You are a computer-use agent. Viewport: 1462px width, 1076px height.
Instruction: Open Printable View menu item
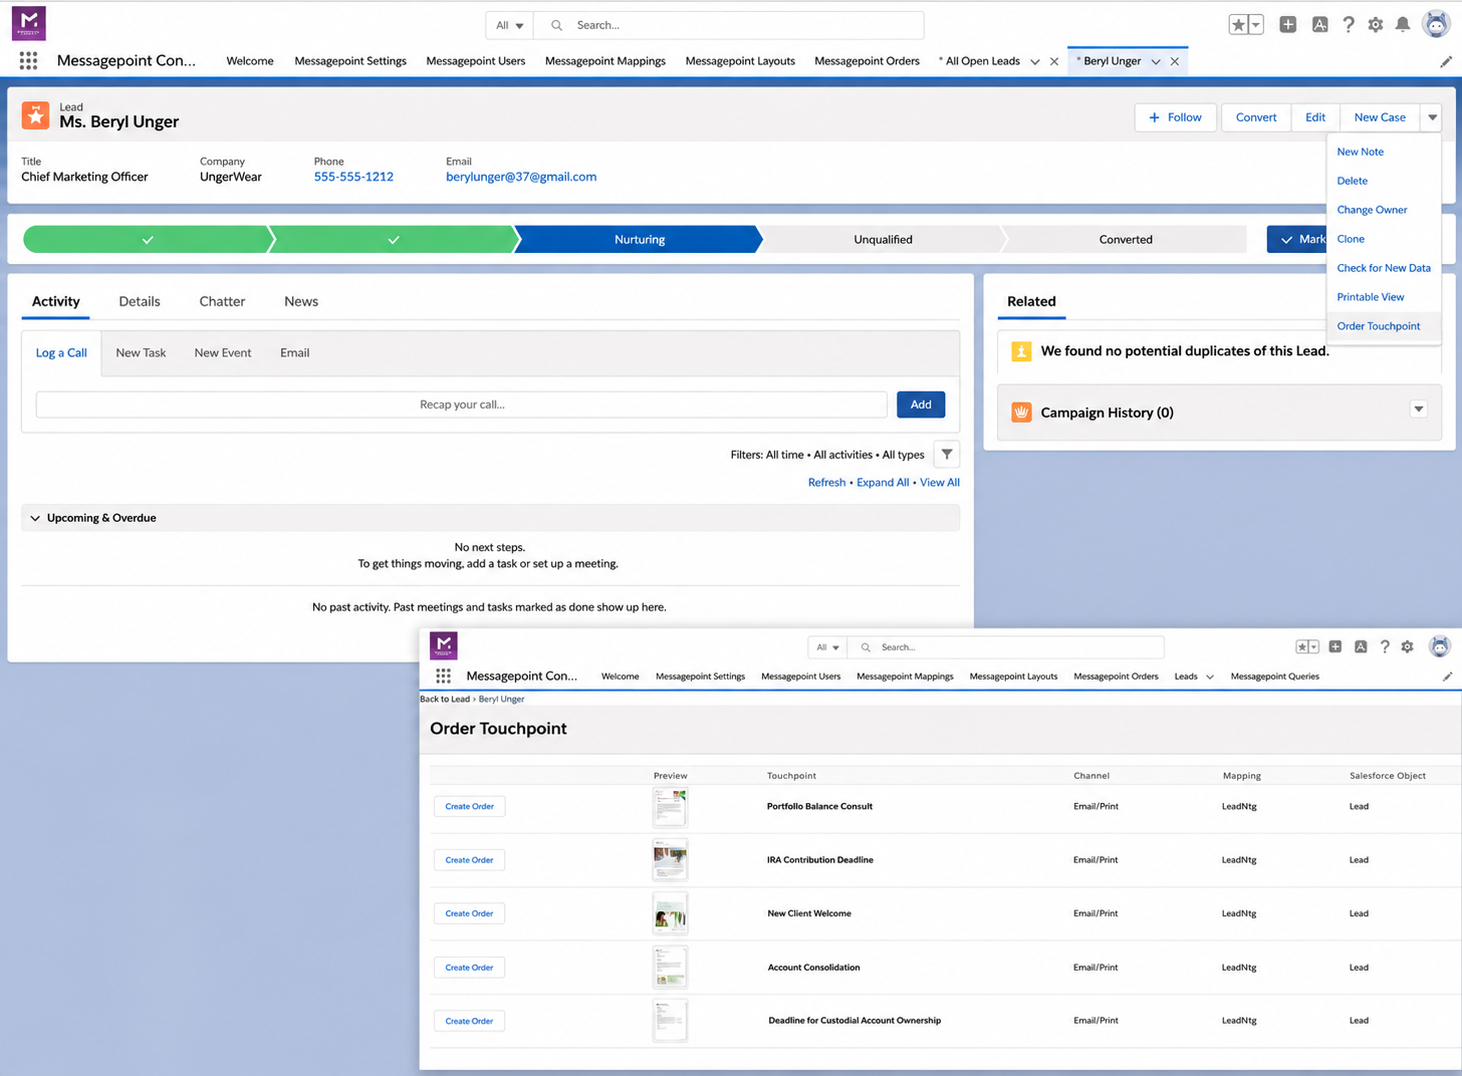[1370, 297]
